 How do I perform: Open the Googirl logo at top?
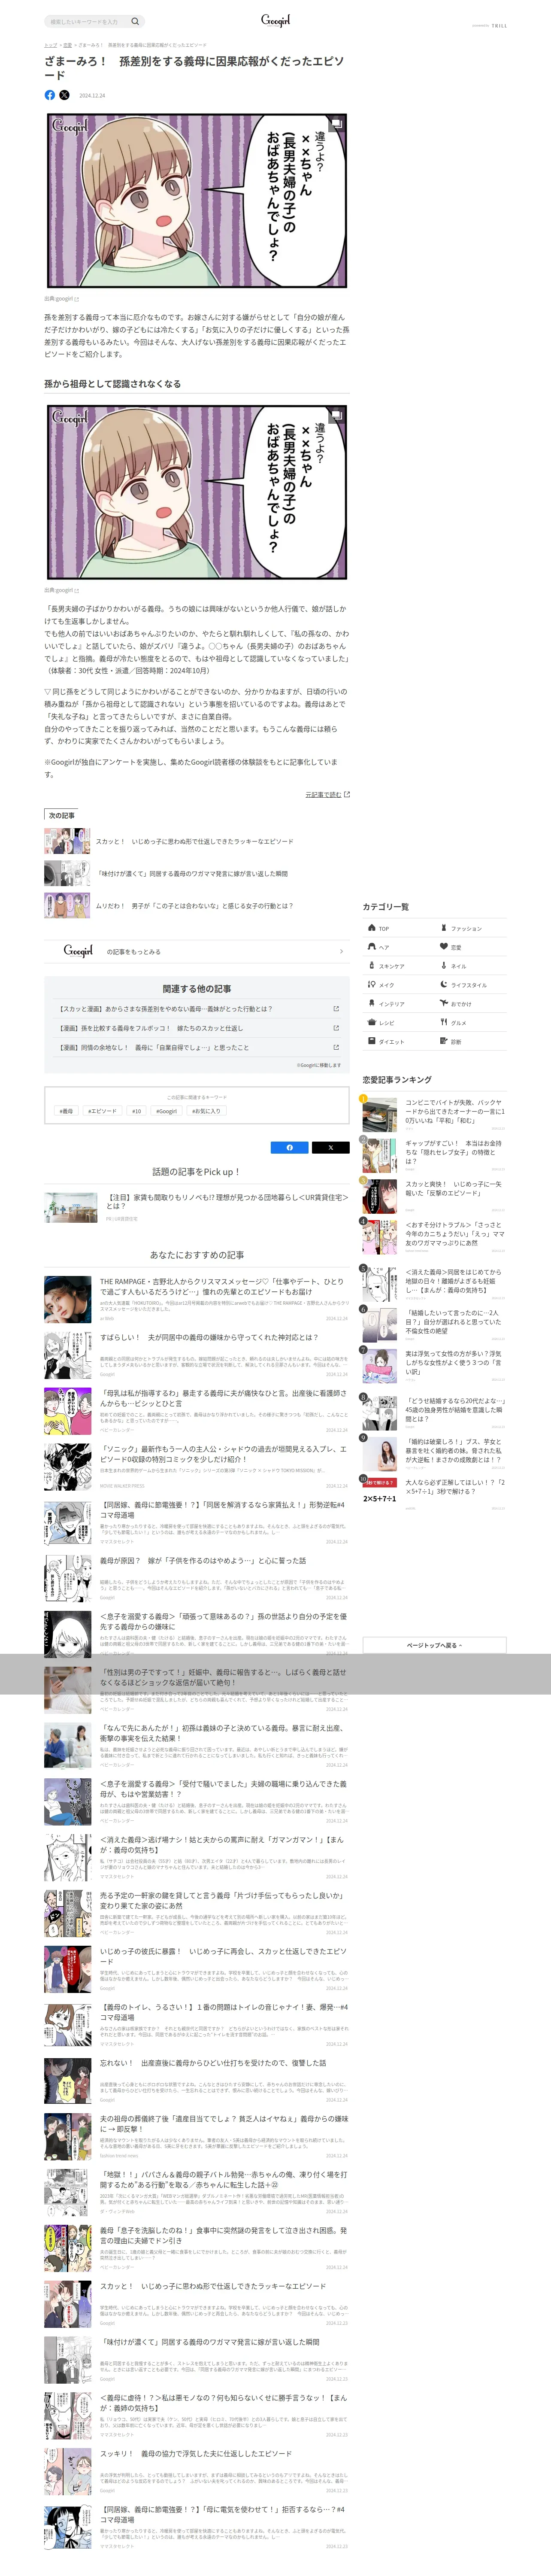click(275, 20)
